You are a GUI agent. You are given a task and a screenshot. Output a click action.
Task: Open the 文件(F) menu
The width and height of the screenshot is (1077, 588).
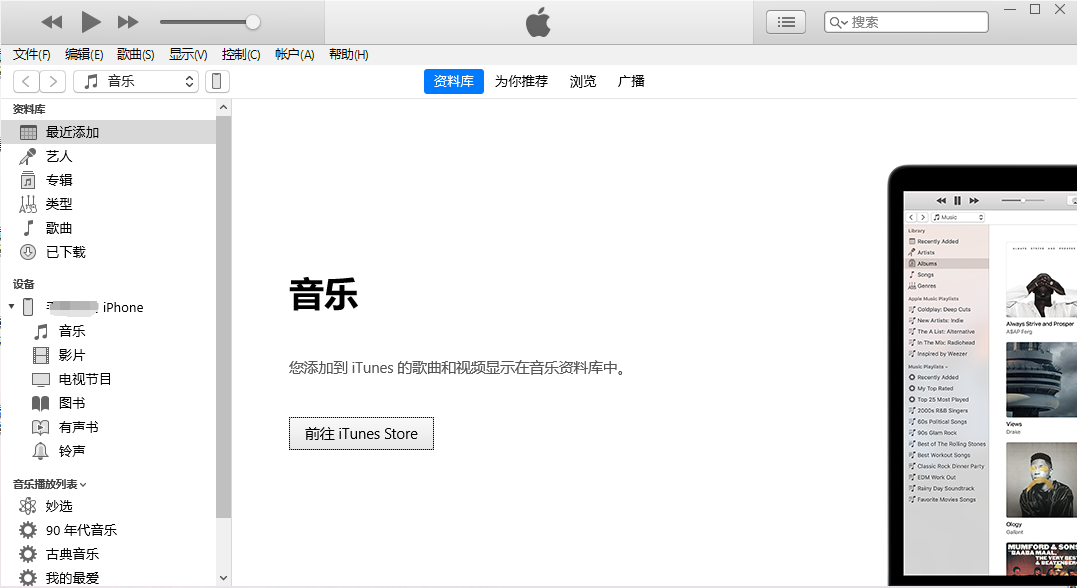(x=32, y=54)
